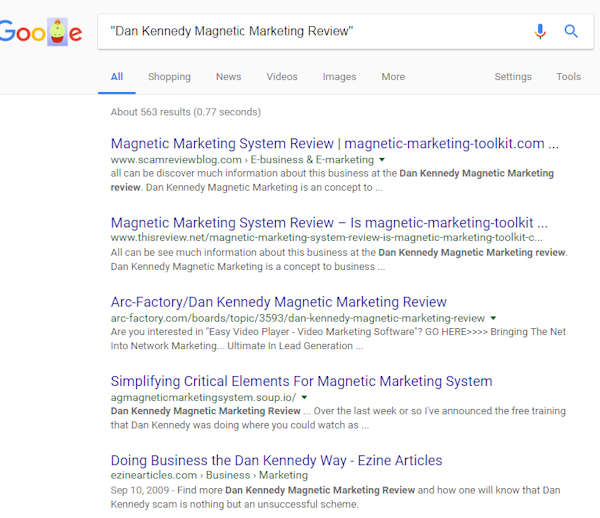Open the Videos results tab

pyautogui.click(x=282, y=77)
